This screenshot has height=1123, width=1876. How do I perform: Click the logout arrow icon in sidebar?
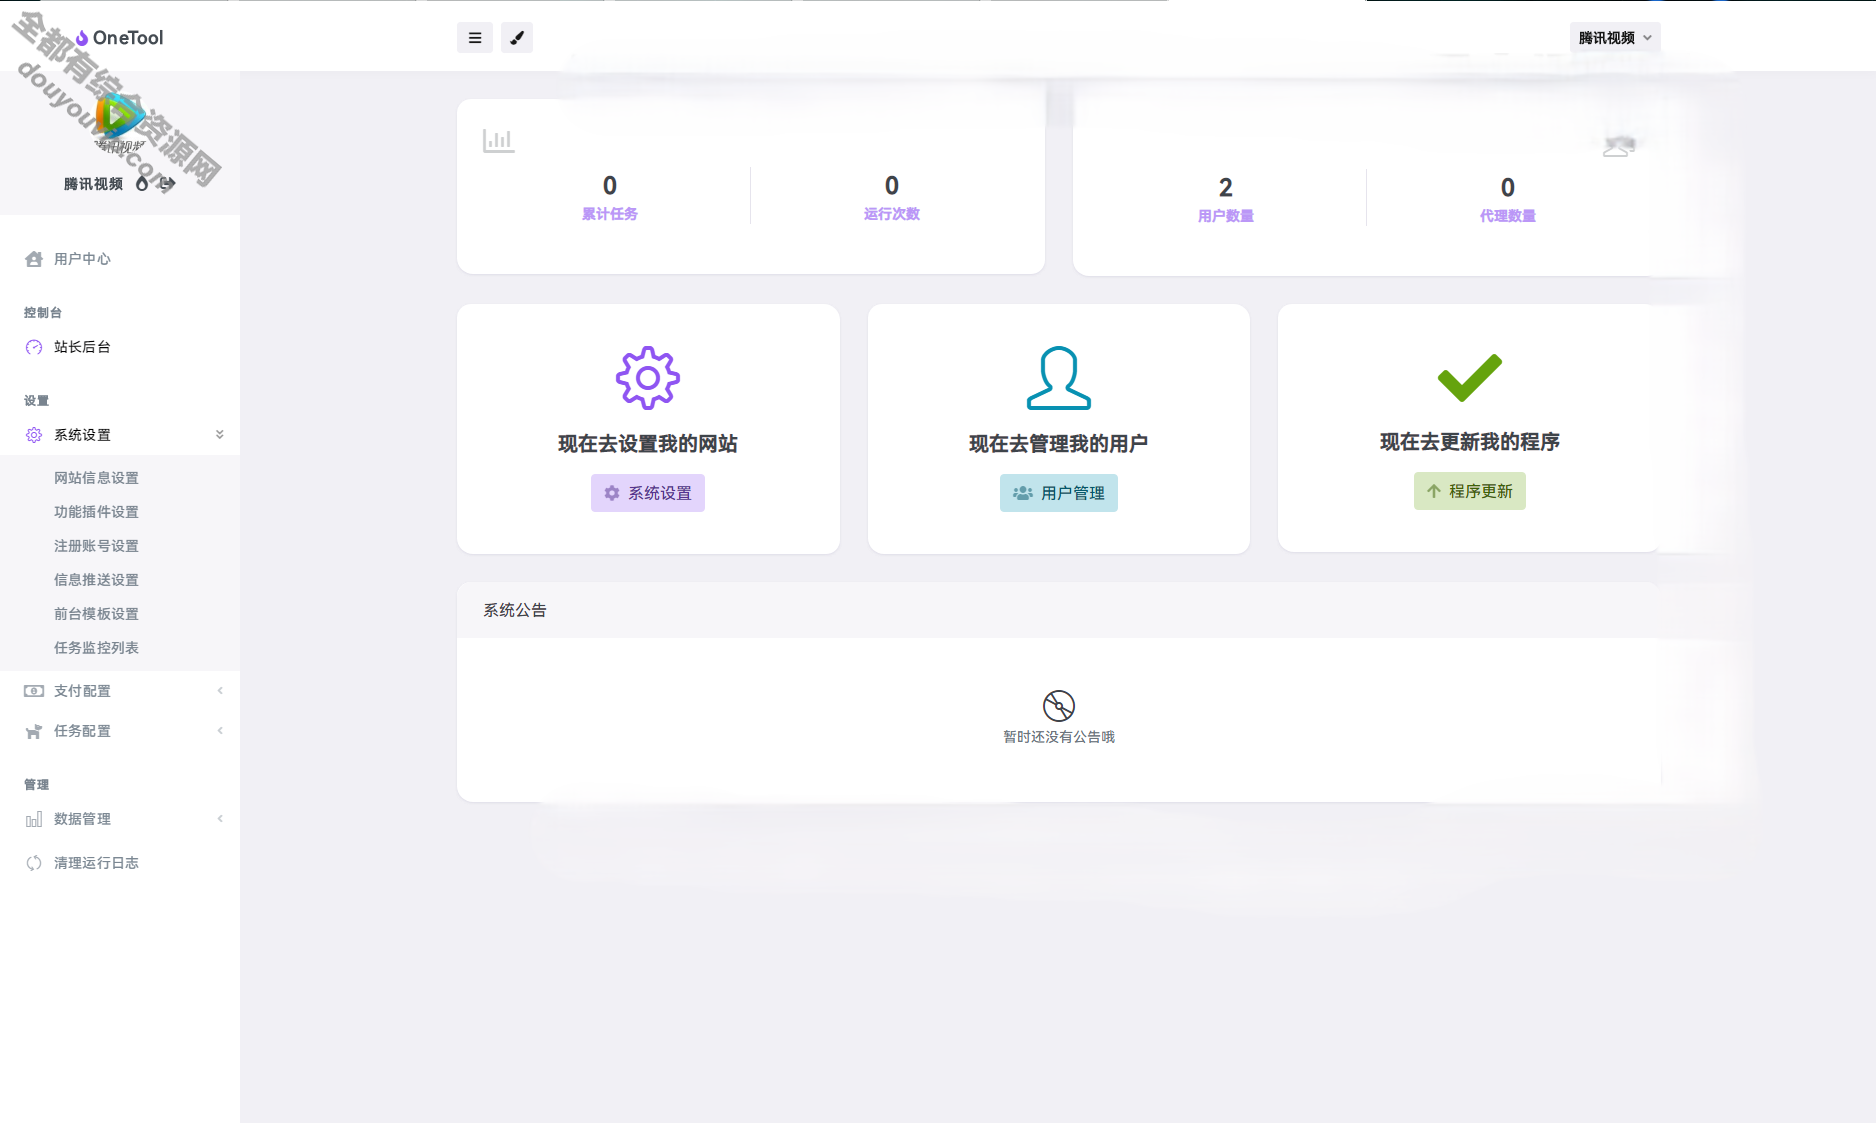pyautogui.click(x=167, y=184)
